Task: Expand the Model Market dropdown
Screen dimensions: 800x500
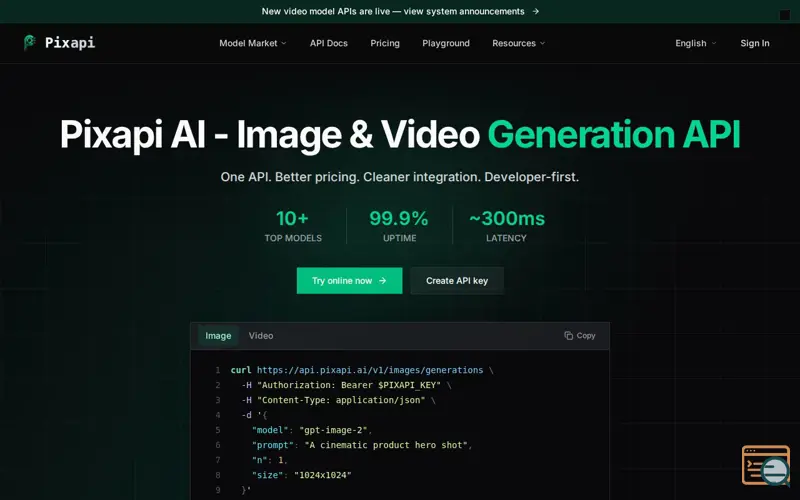Action: tap(253, 43)
